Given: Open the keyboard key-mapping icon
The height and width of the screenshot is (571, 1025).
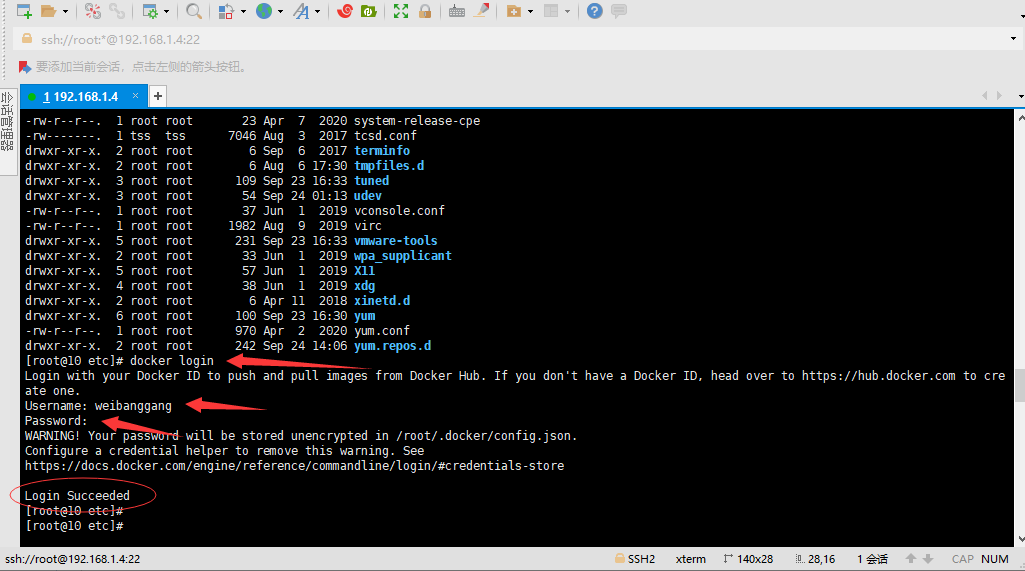Looking at the screenshot, I should coord(457,11).
